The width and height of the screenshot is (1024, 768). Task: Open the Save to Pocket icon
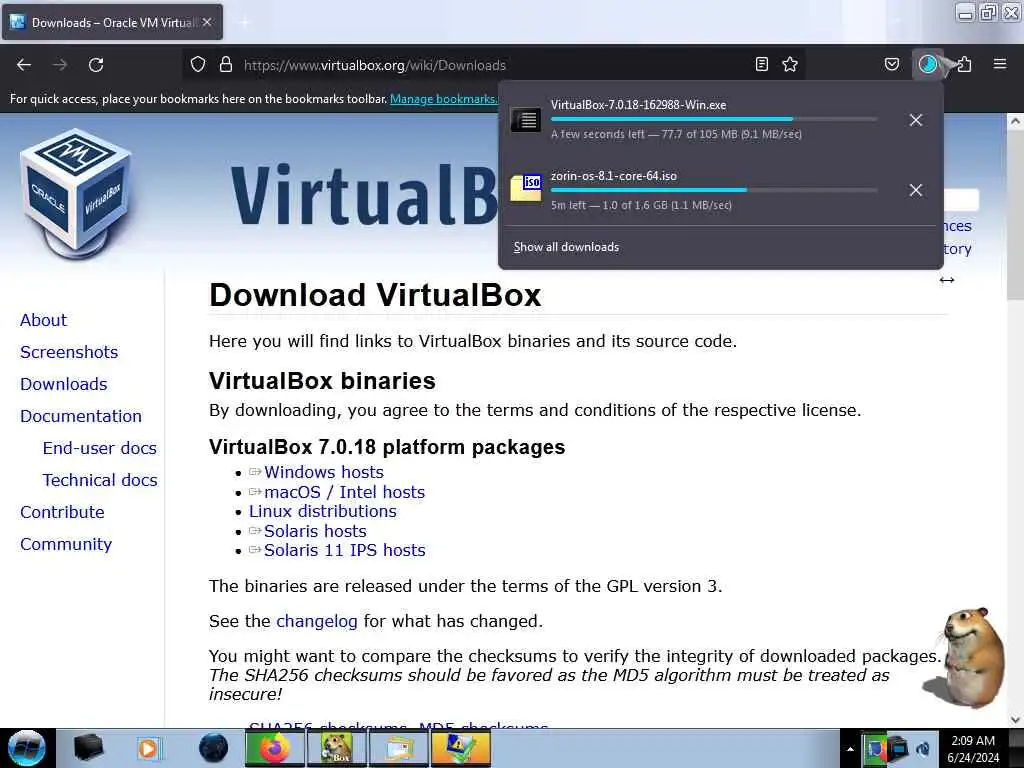891,64
